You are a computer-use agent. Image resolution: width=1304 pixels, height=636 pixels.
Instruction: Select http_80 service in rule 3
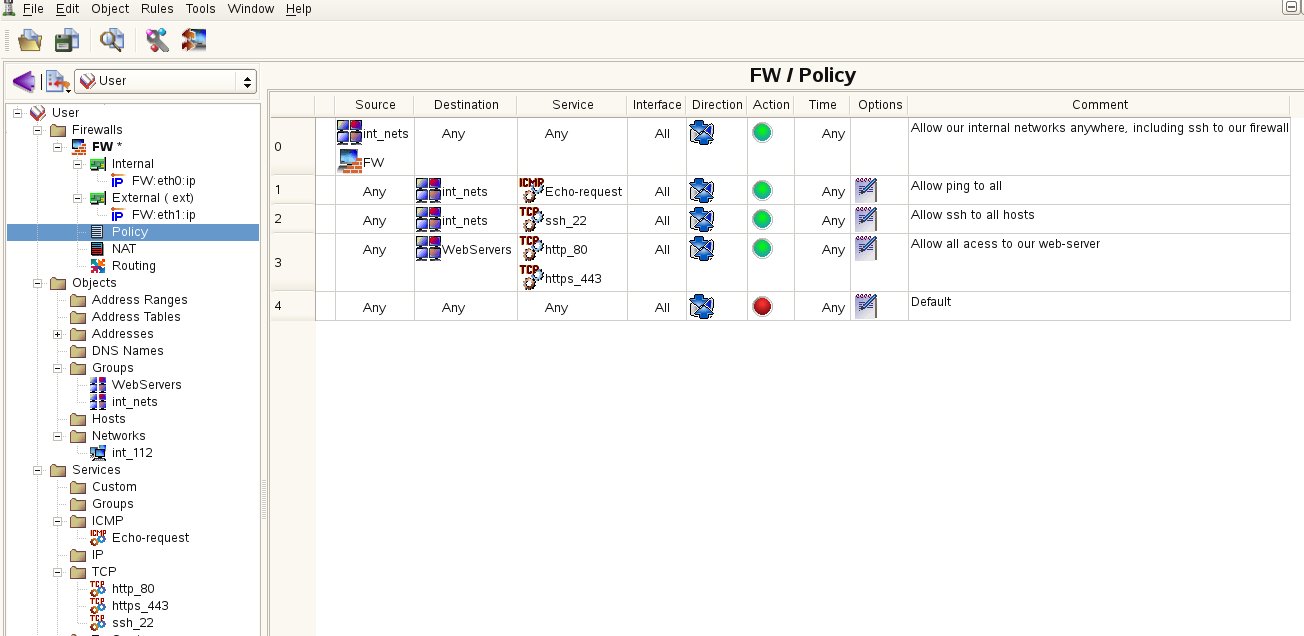coord(554,248)
